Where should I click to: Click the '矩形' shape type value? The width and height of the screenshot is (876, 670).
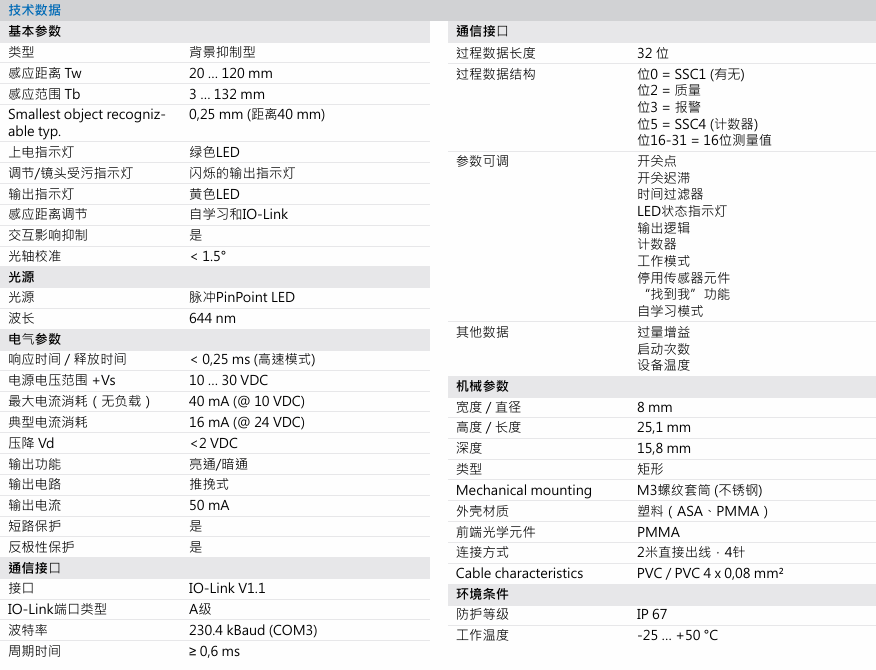(x=650, y=469)
